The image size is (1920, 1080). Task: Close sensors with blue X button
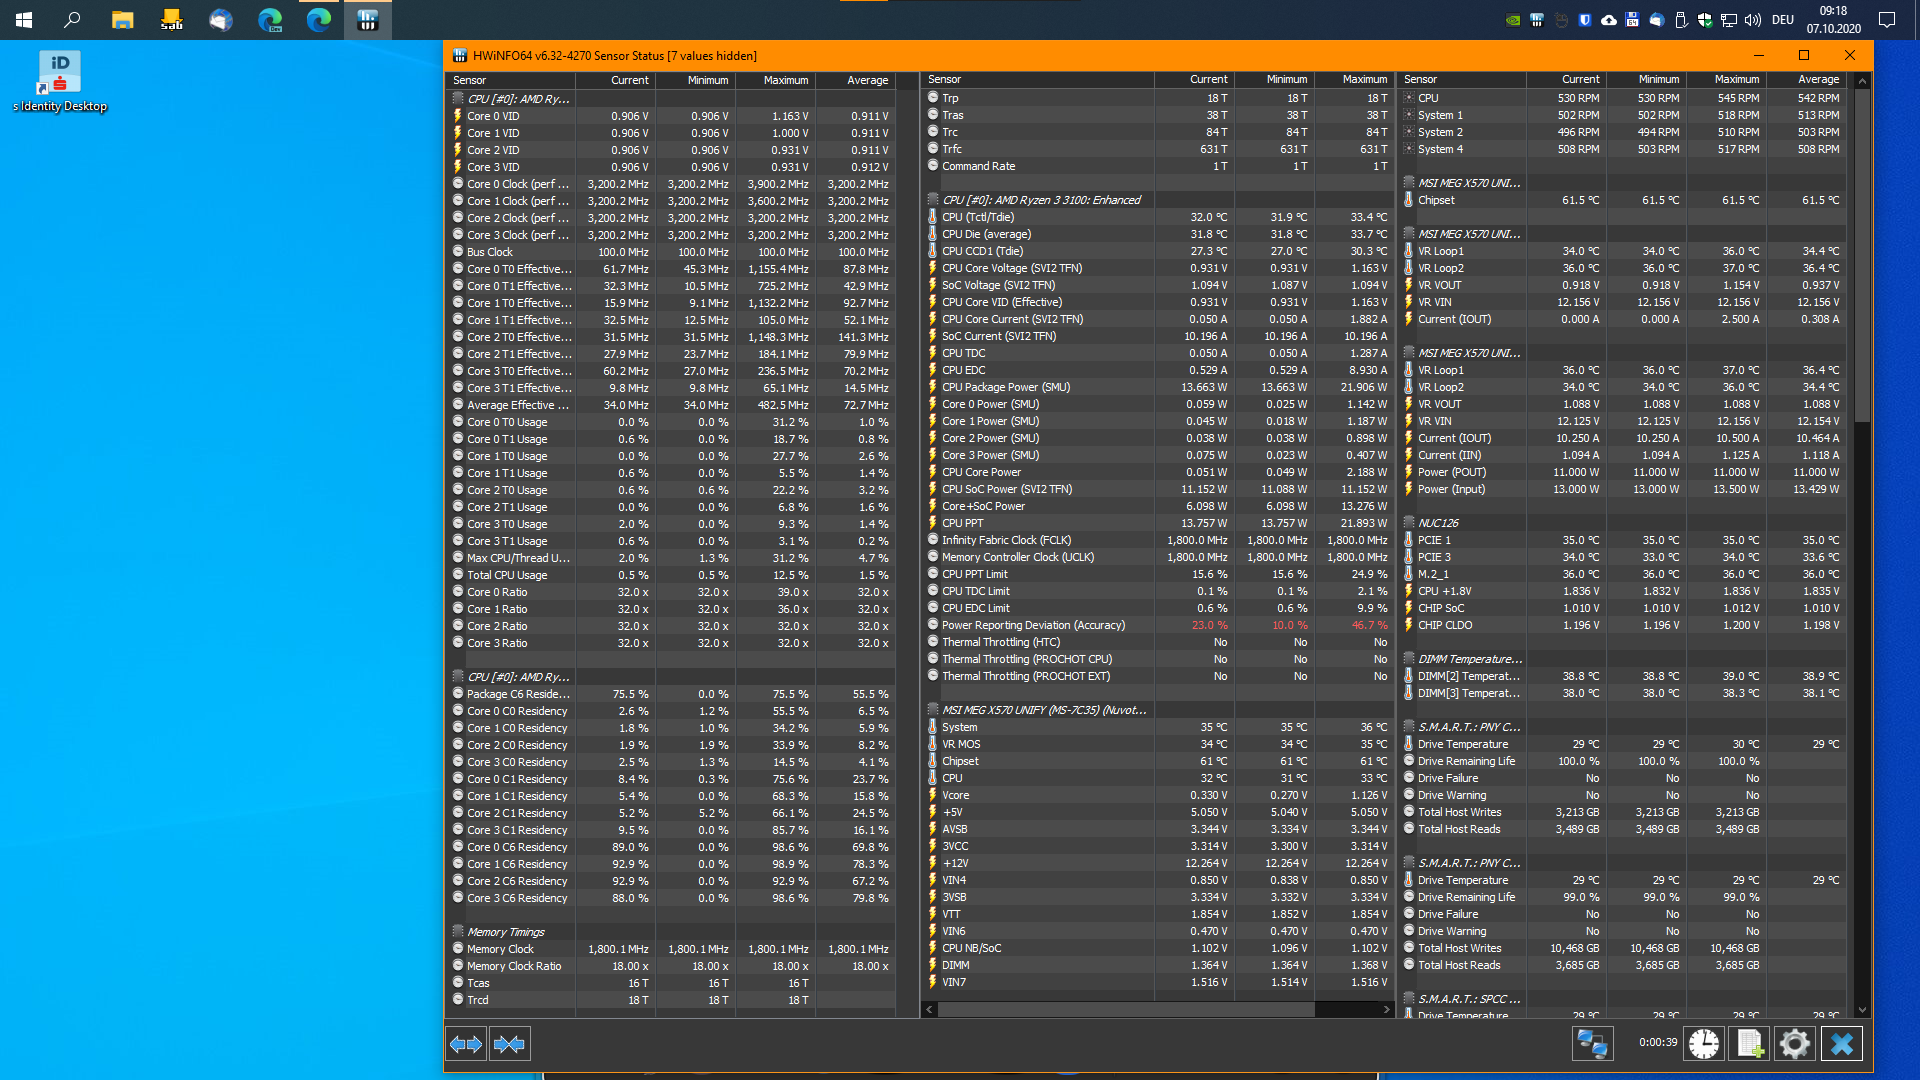pyautogui.click(x=1841, y=1044)
